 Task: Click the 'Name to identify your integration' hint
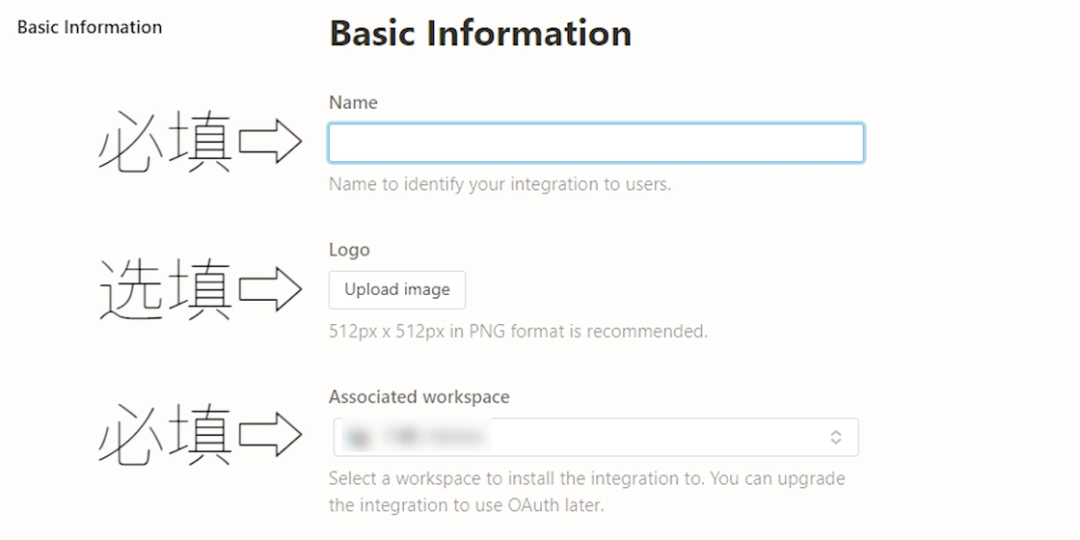tap(500, 184)
